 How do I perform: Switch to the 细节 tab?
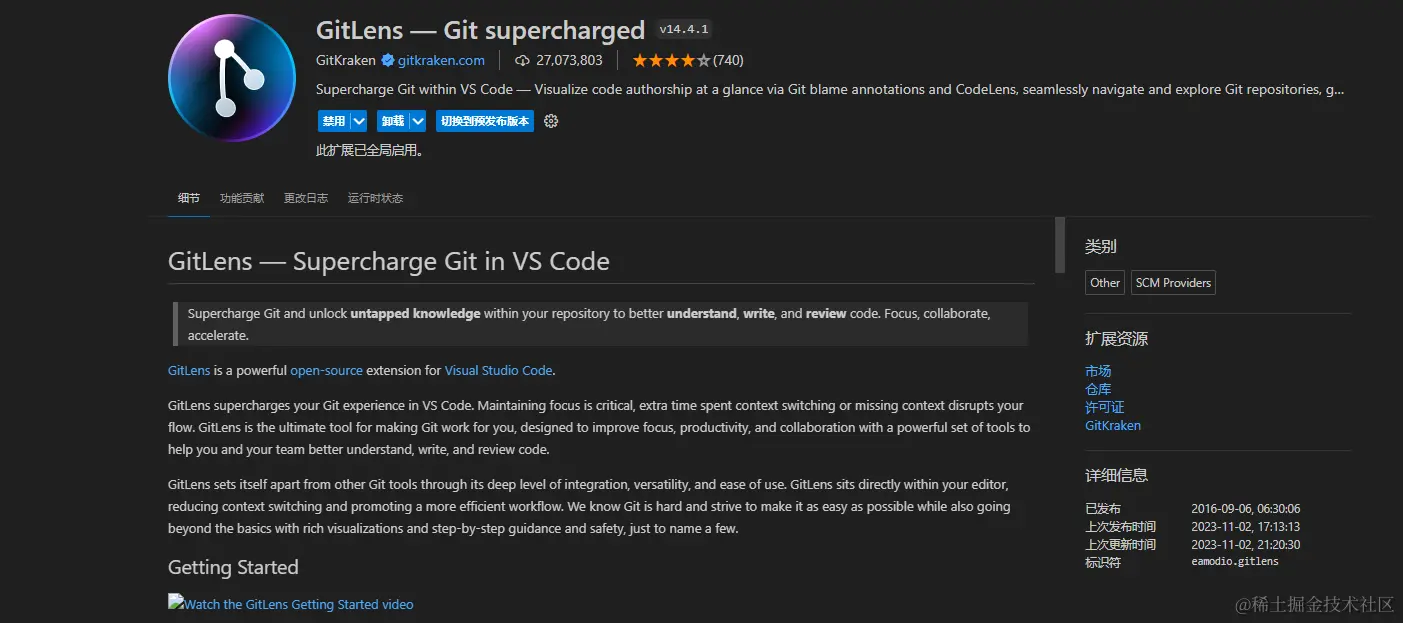189,198
